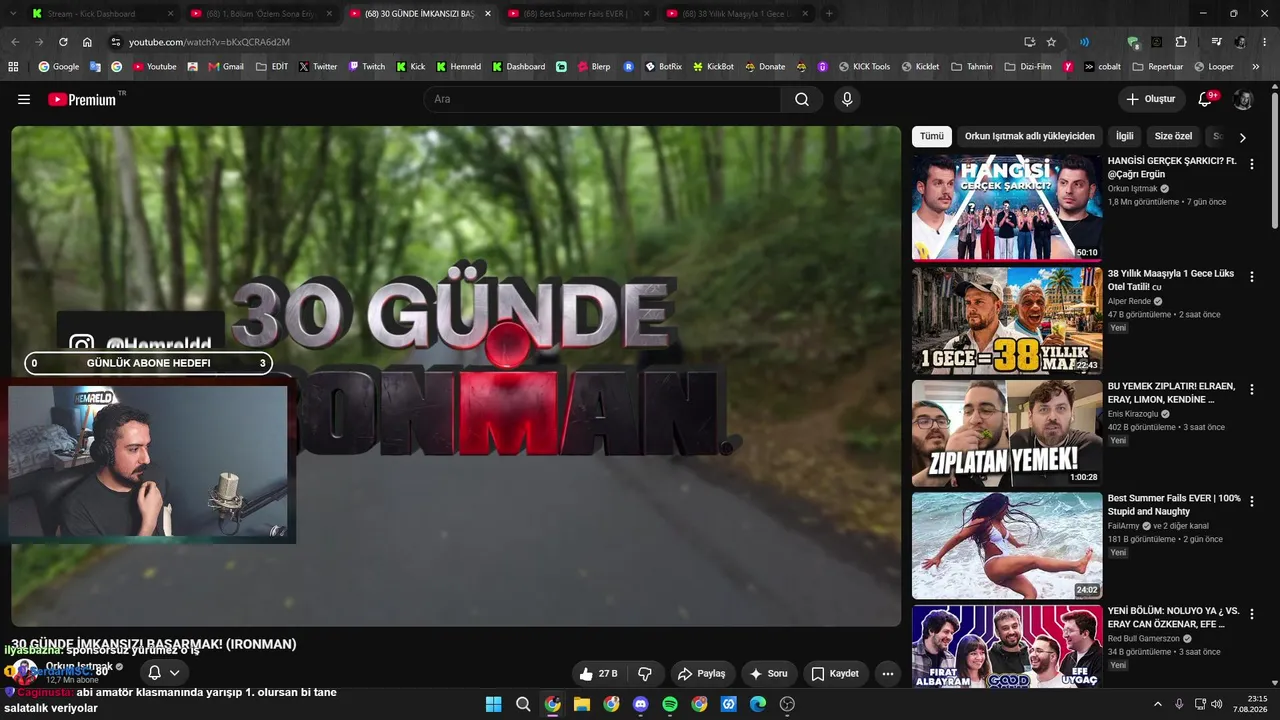Open a new browser tab
Viewport: 1280px width, 720px height.
(x=829, y=14)
